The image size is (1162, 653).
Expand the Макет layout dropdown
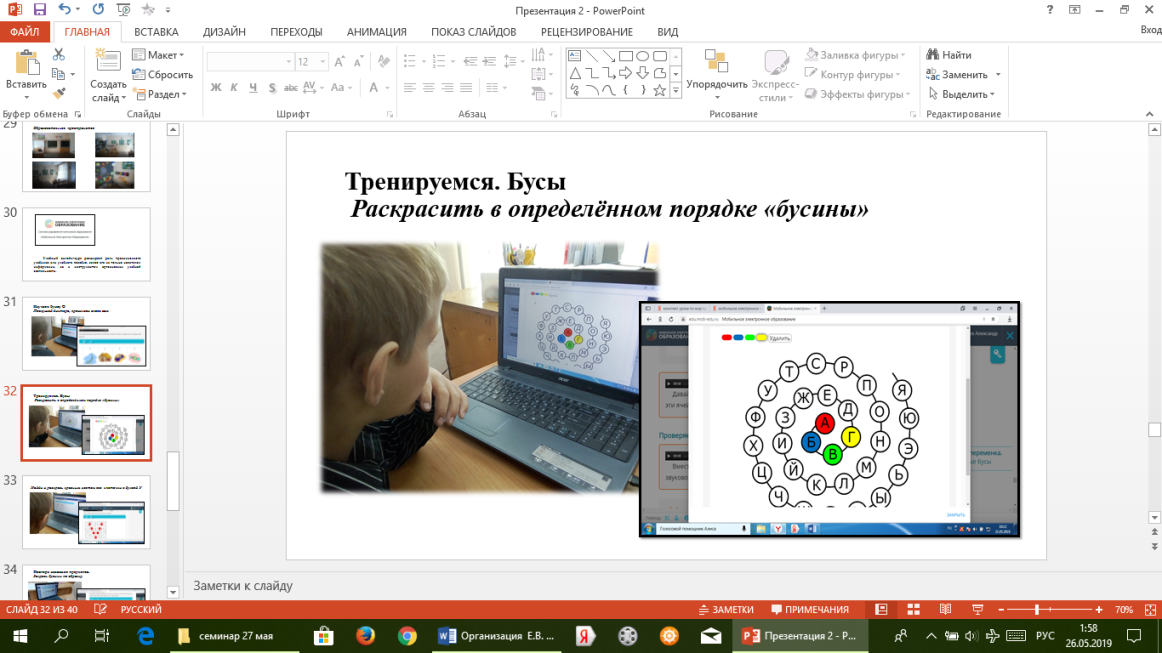pos(162,55)
